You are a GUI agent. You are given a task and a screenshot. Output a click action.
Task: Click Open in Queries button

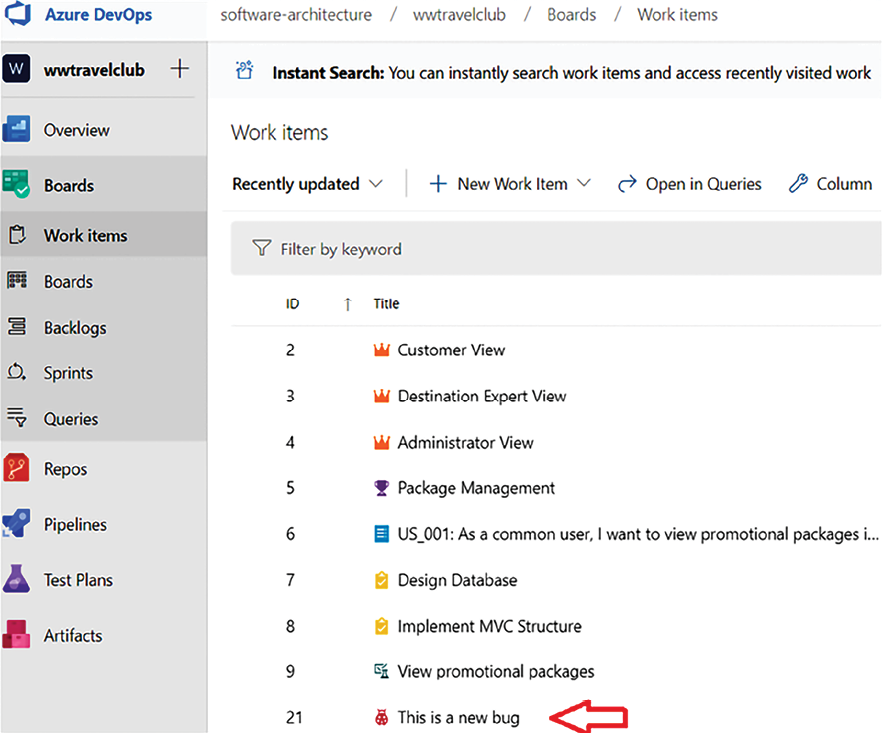(690, 184)
